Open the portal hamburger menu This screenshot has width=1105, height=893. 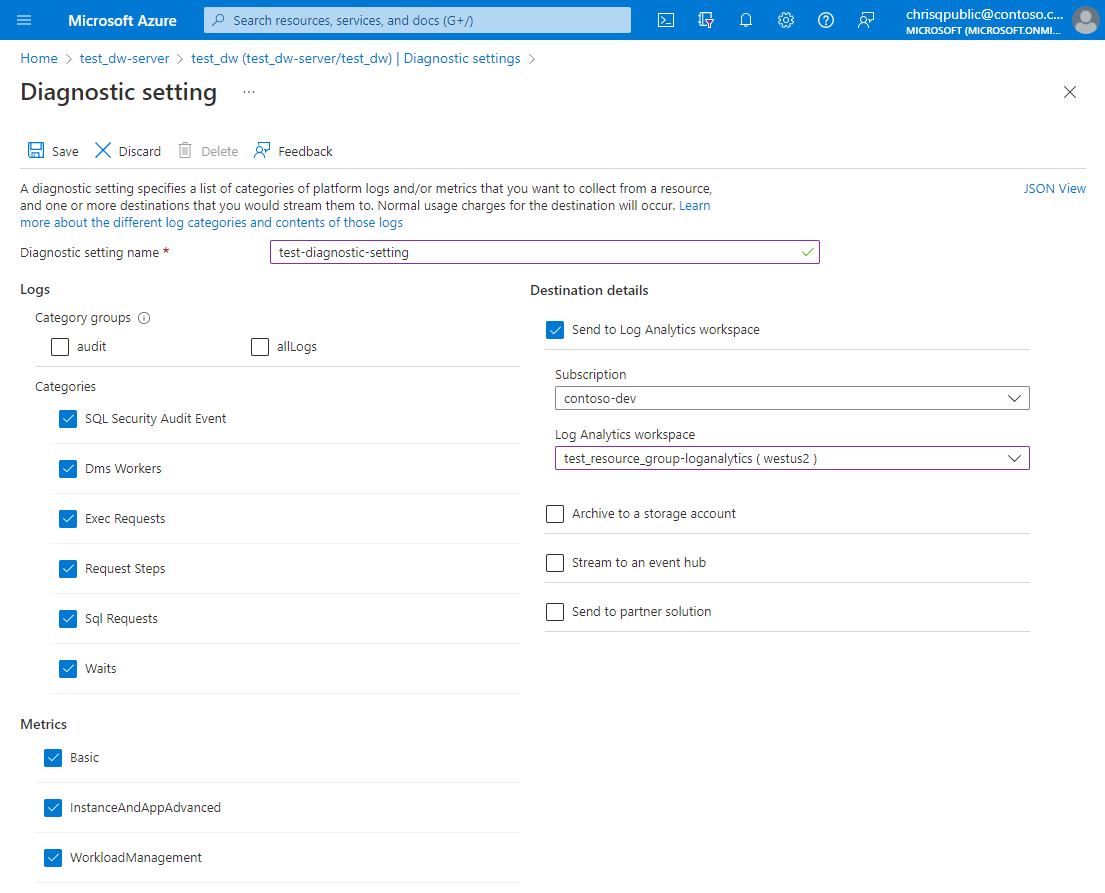[x=24, y=19]
